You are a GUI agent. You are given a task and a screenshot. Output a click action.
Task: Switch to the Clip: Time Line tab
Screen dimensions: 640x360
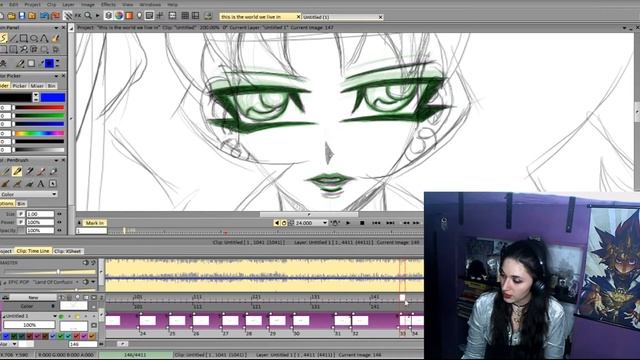click(x=33, y=251)
